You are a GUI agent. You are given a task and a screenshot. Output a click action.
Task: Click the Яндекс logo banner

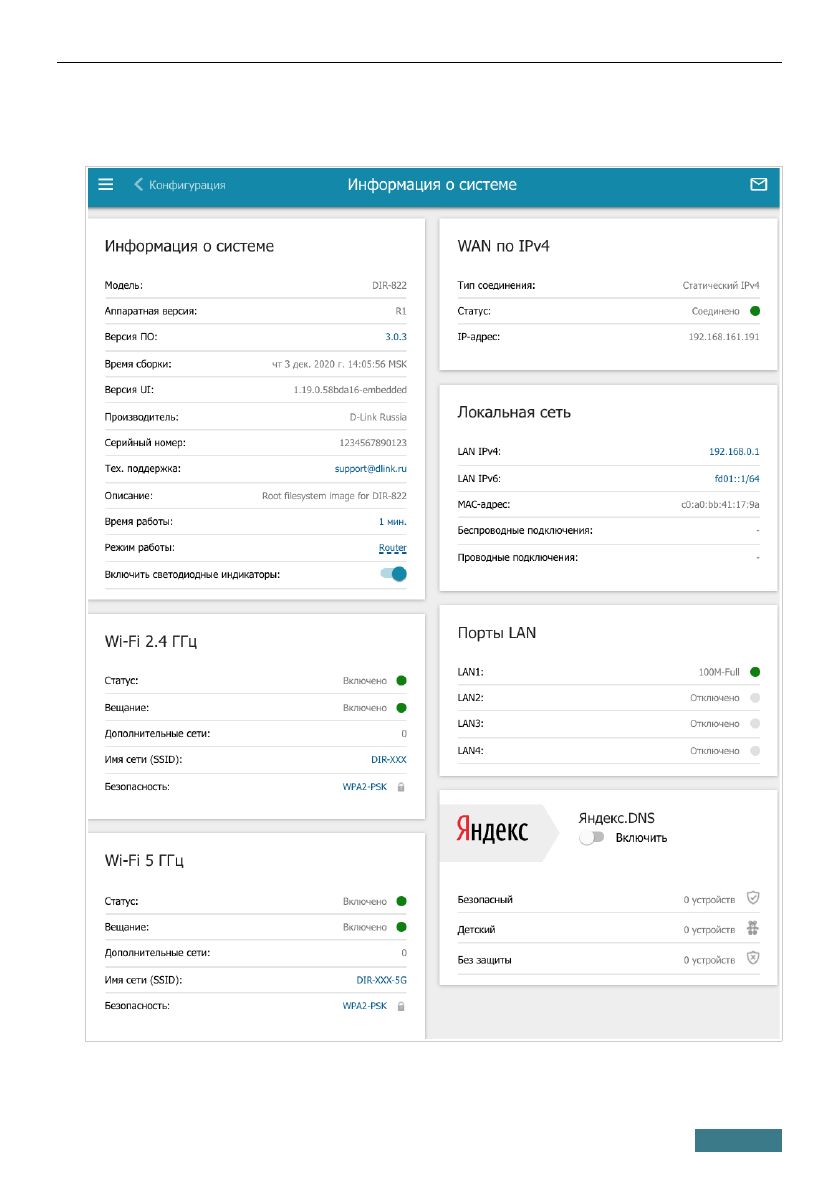pyautogui.click(x=499, y=832)
